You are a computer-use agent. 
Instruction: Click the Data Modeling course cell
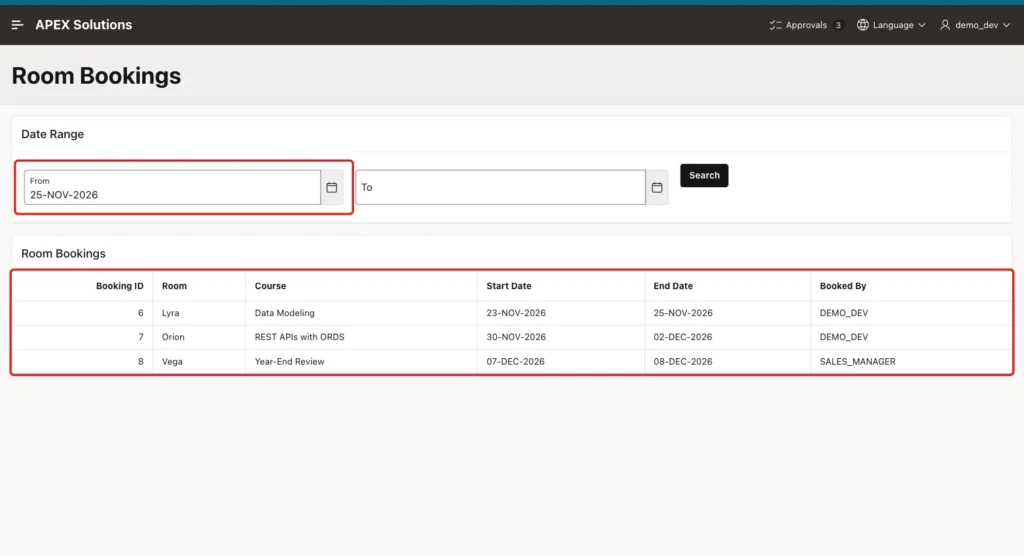[x=285, y=313]
